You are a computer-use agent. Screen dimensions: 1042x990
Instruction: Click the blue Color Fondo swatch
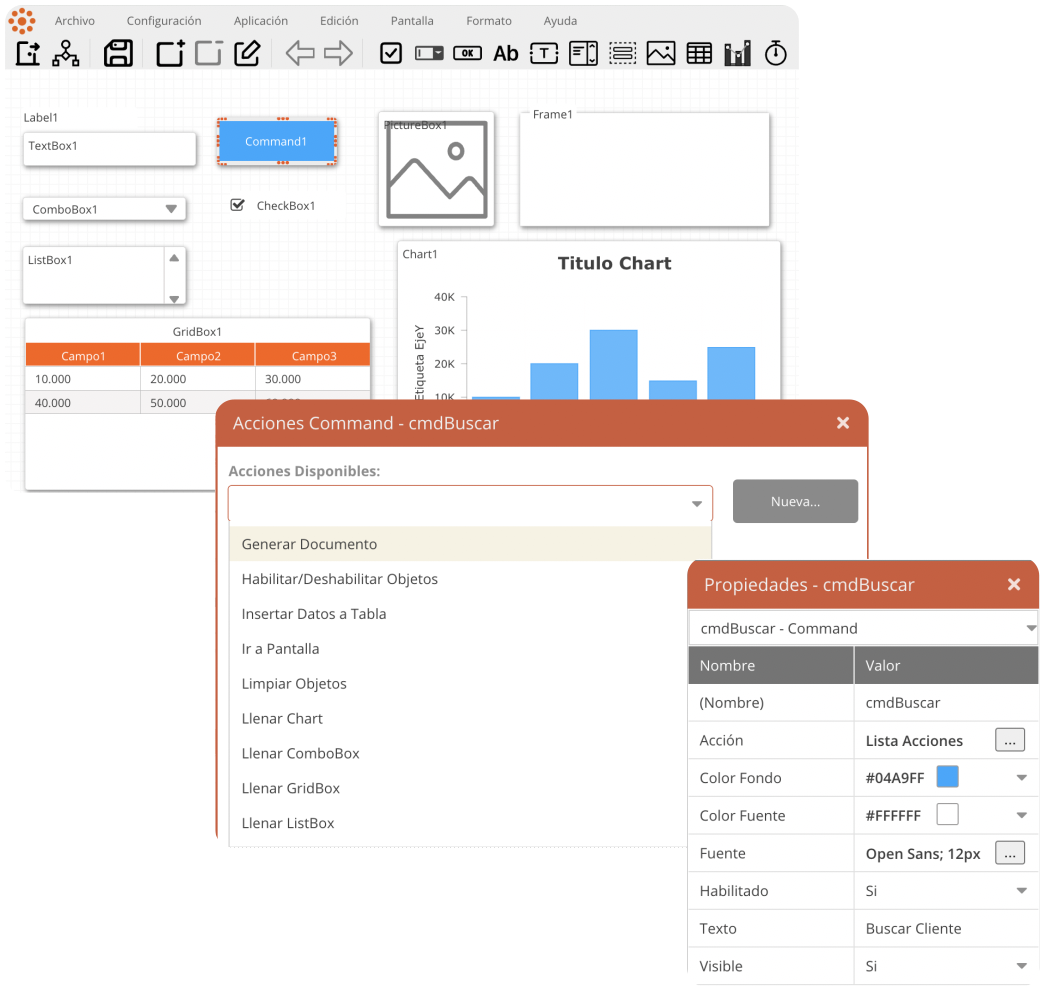[x=947, y=777]
